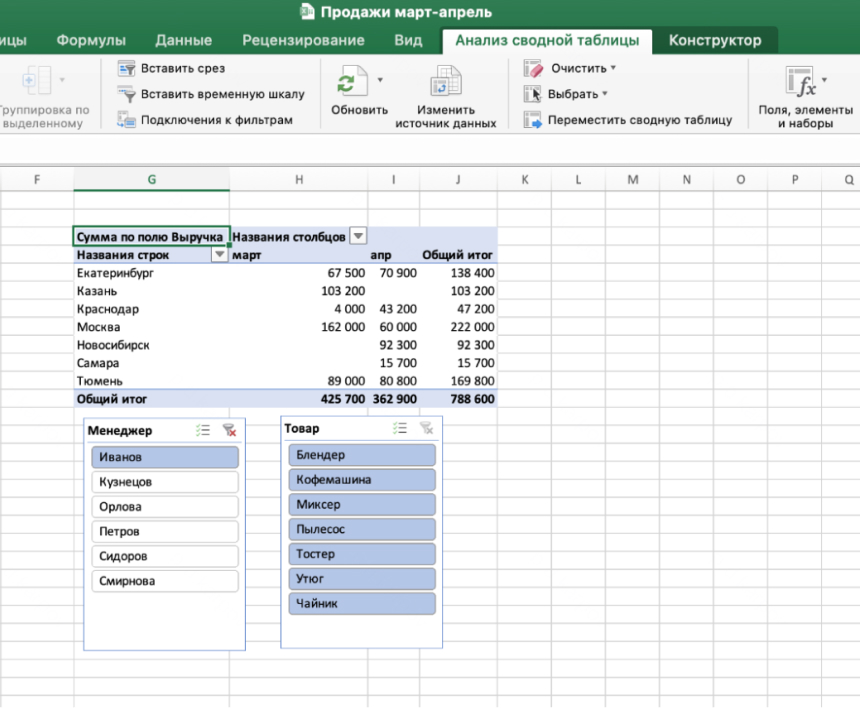Clear filter in Менеджер slicer
The image size is (860, 708).
click(x=229, y=431)
